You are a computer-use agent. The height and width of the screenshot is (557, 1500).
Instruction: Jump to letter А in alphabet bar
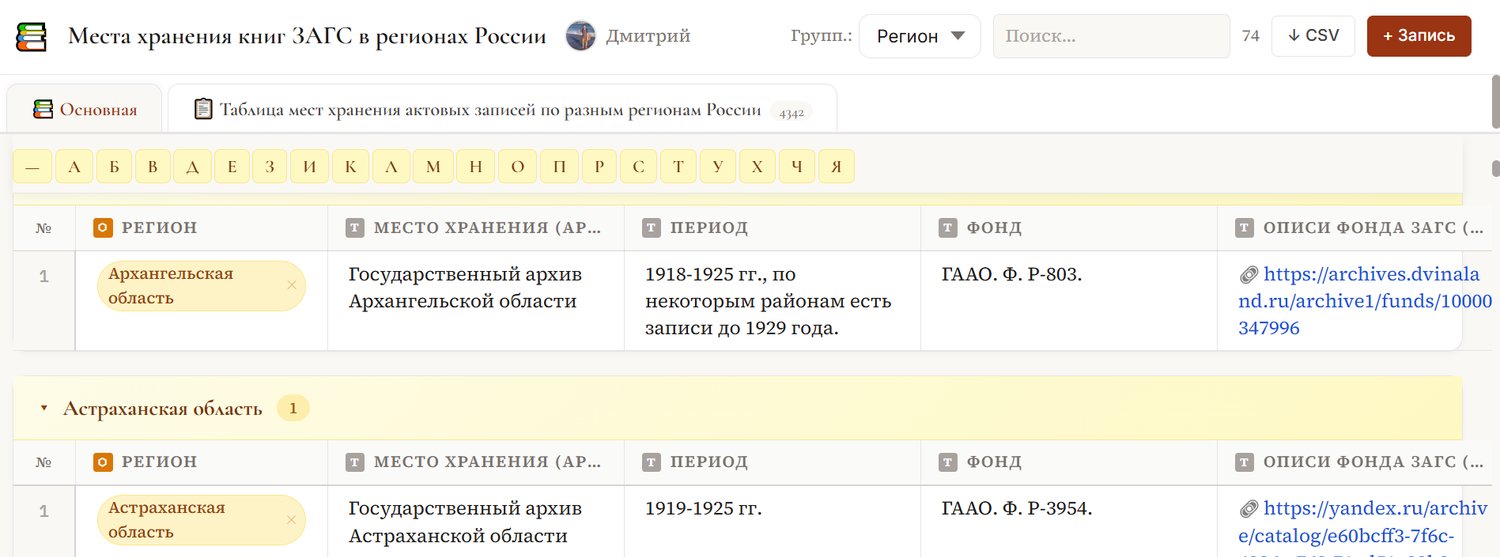click(x=74, y=167)
